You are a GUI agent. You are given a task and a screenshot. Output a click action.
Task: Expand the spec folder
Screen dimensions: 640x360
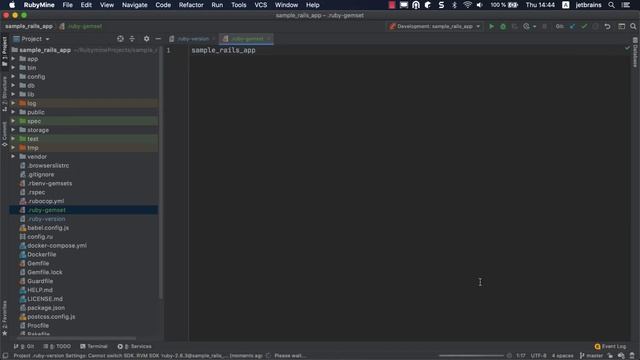coord(13,121)
